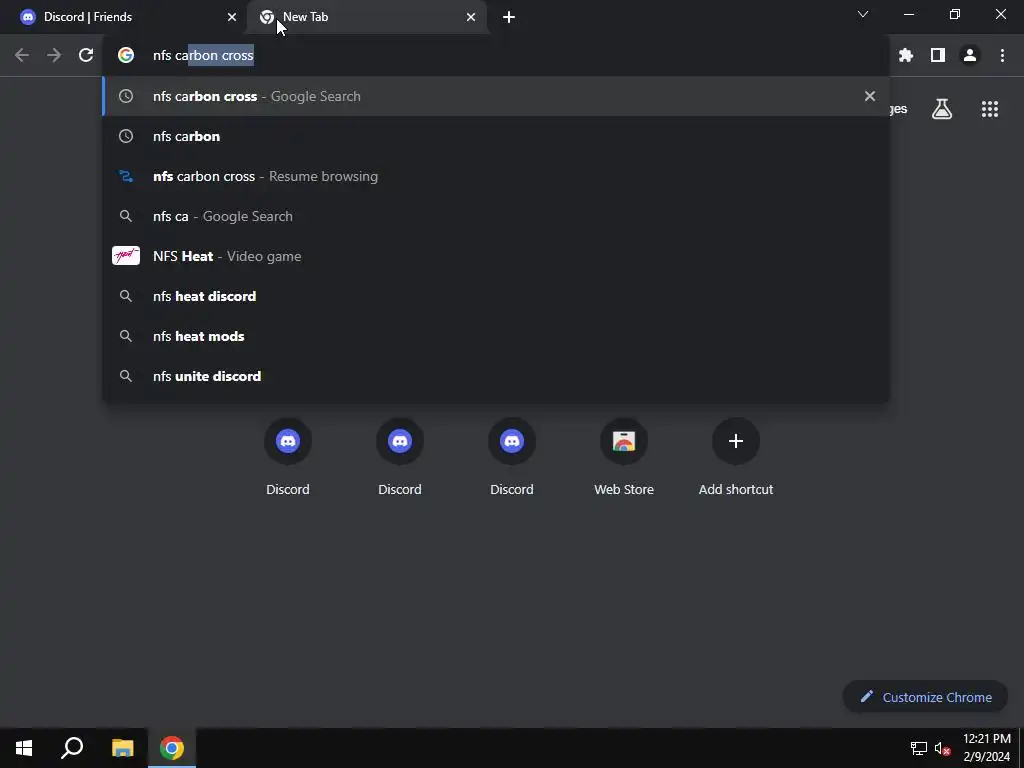Click magnifier icon beside 'nfs heat mods'
The height and width of the screenshot is (768, 1024).
(x=126, y=336)
